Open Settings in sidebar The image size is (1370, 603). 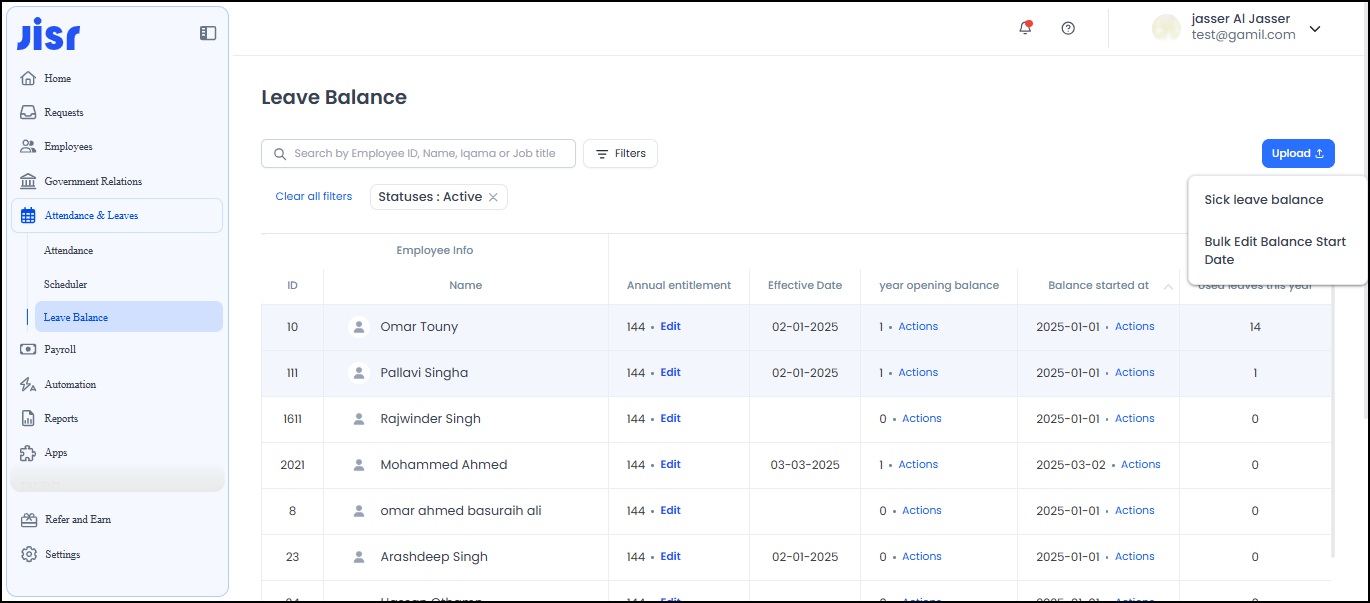tap(62, 554)
